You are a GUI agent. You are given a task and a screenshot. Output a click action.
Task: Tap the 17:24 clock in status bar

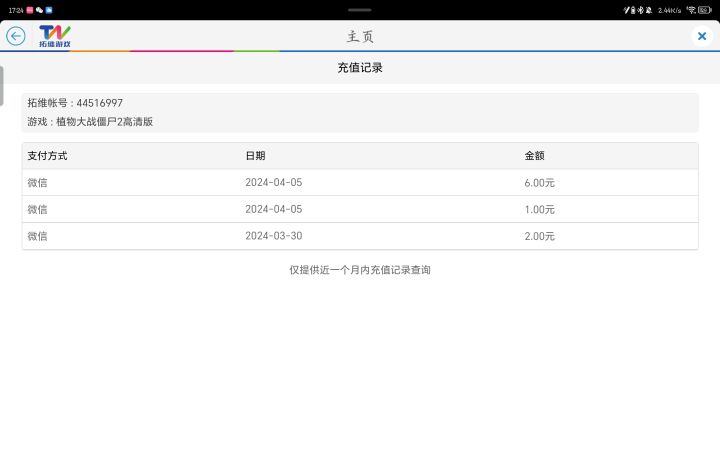click(x=16, y=10)
